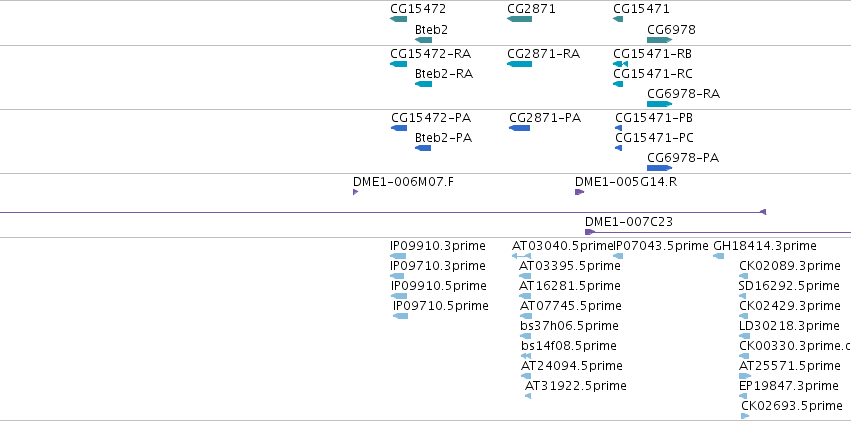The height and width of the screenshot is (421, 851).
Task: Open the CG15472-RA transcript label
Action: coord(430,54)
